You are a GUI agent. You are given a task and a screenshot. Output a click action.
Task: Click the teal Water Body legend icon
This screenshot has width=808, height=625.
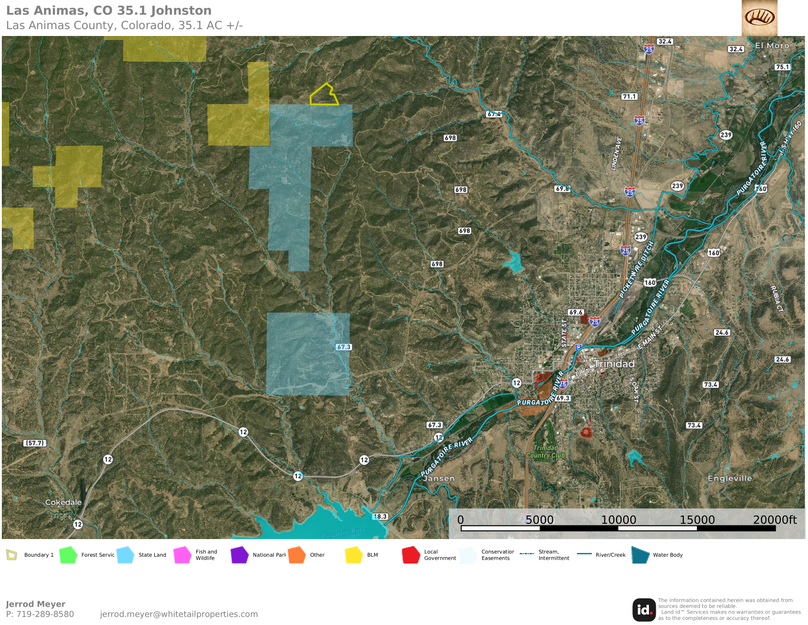[x=640, y=555]
